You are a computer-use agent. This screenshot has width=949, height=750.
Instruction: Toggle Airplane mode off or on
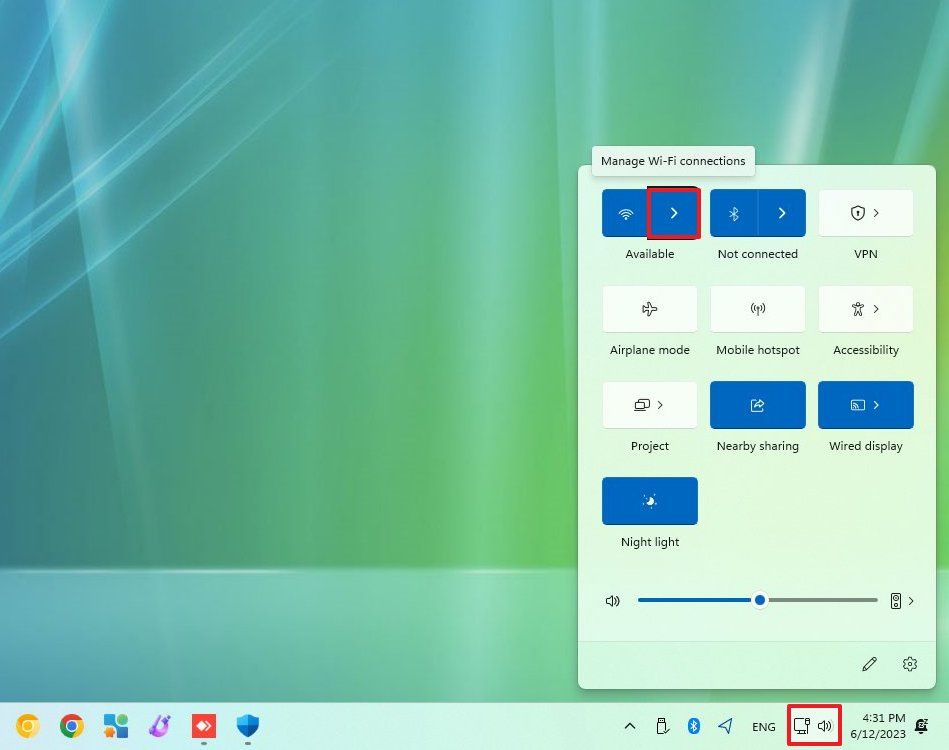[649, 308]
